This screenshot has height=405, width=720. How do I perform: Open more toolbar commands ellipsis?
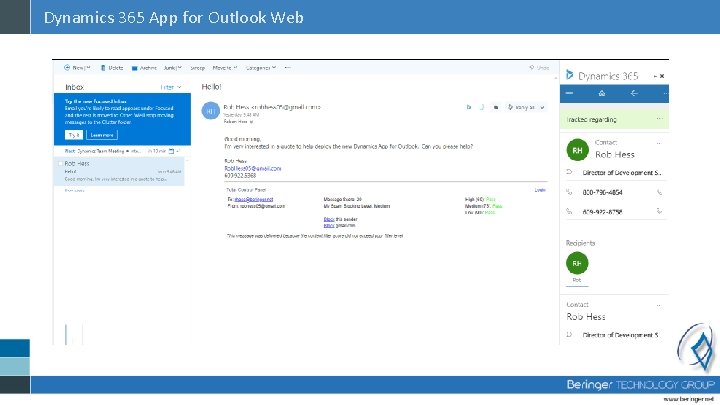point(287,68)
